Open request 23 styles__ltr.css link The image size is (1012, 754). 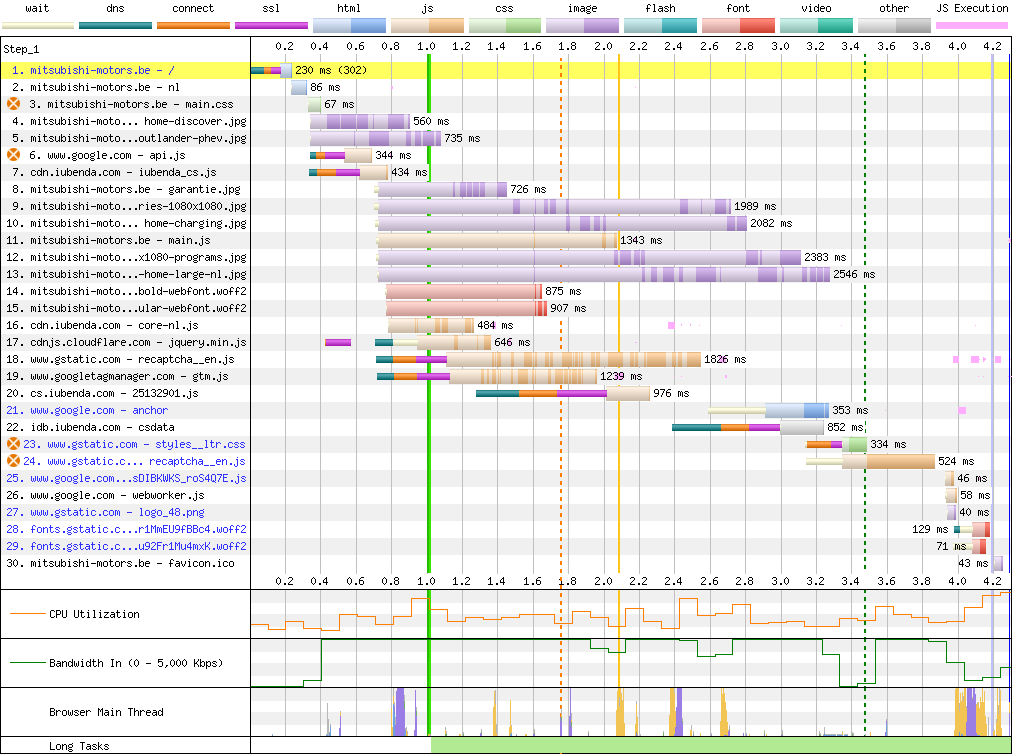(134, 444)
